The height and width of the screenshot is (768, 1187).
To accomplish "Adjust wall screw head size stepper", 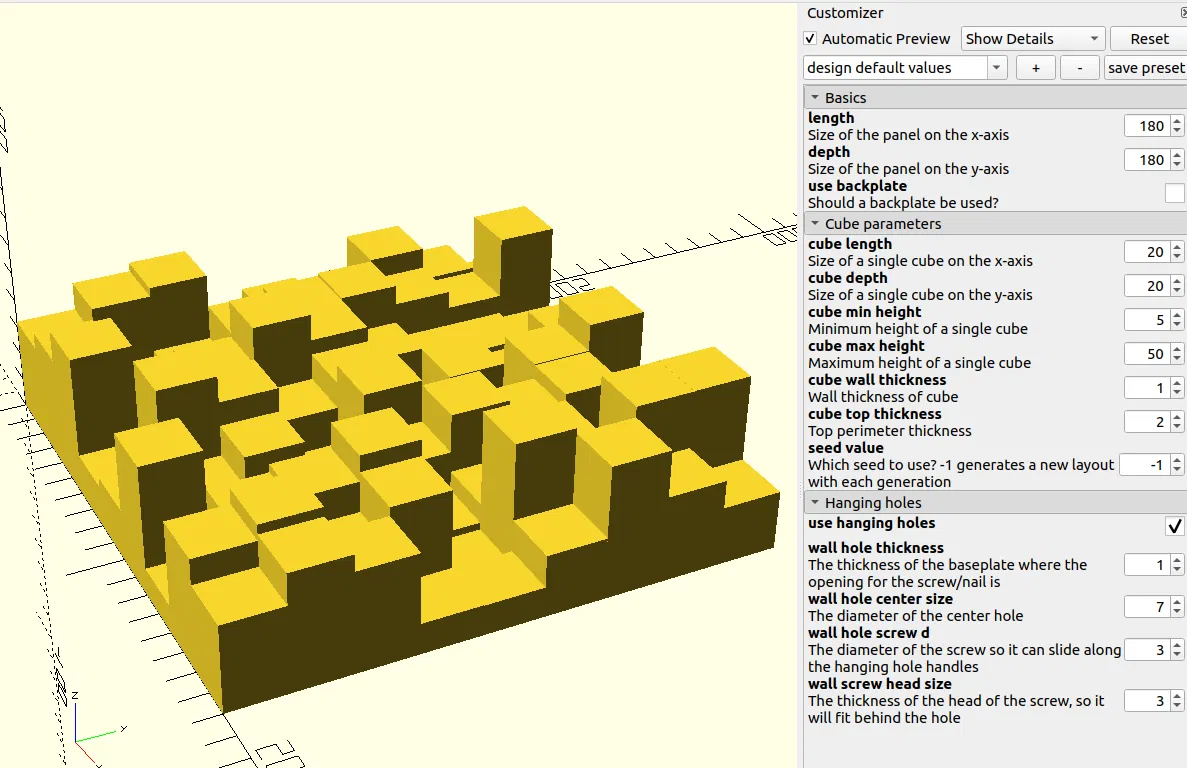I will [1176, 701].
